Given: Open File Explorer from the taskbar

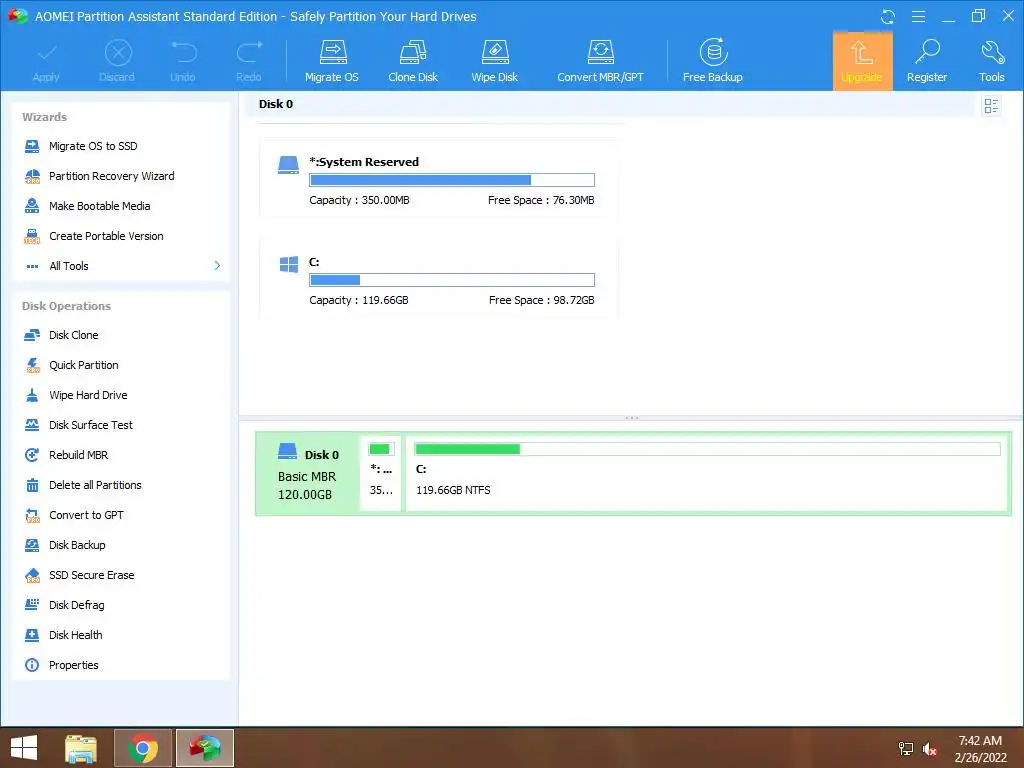Looking at the screenshot, I should tap(81, 748).
